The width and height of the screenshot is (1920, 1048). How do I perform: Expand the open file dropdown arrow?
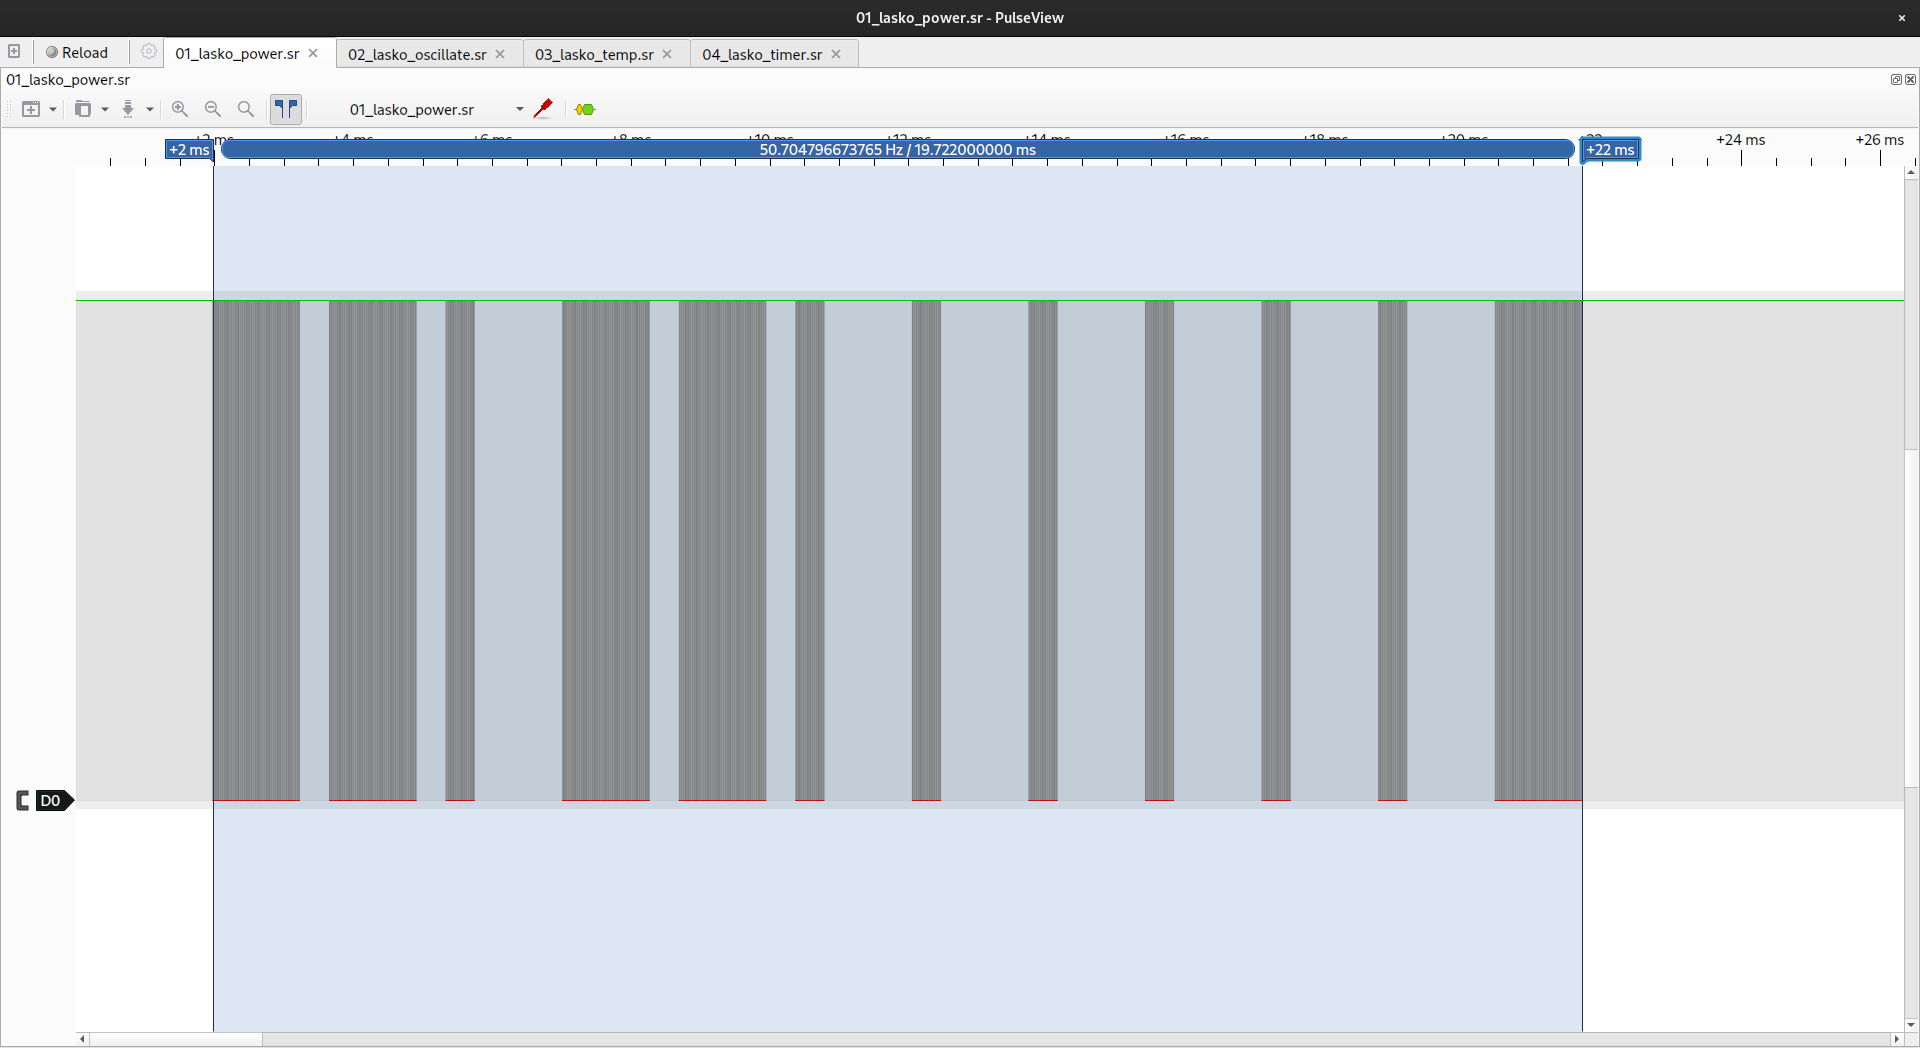point(105,109)
